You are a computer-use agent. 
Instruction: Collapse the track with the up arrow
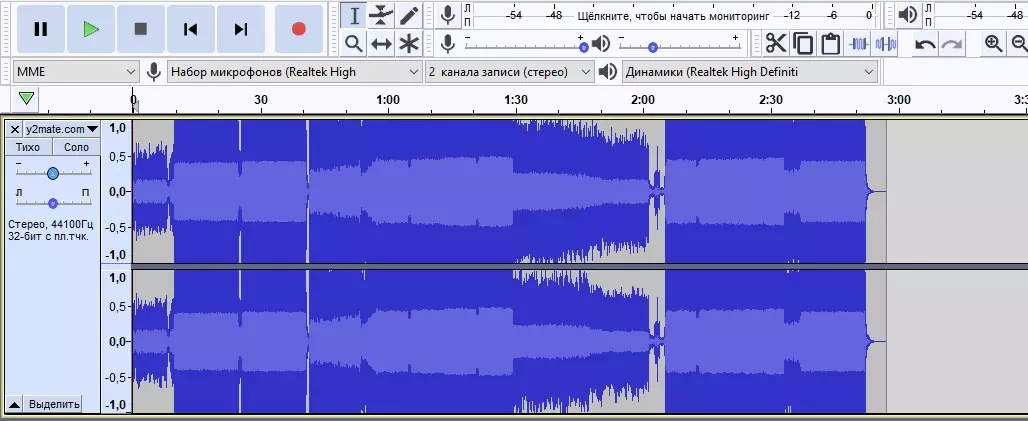14,404
